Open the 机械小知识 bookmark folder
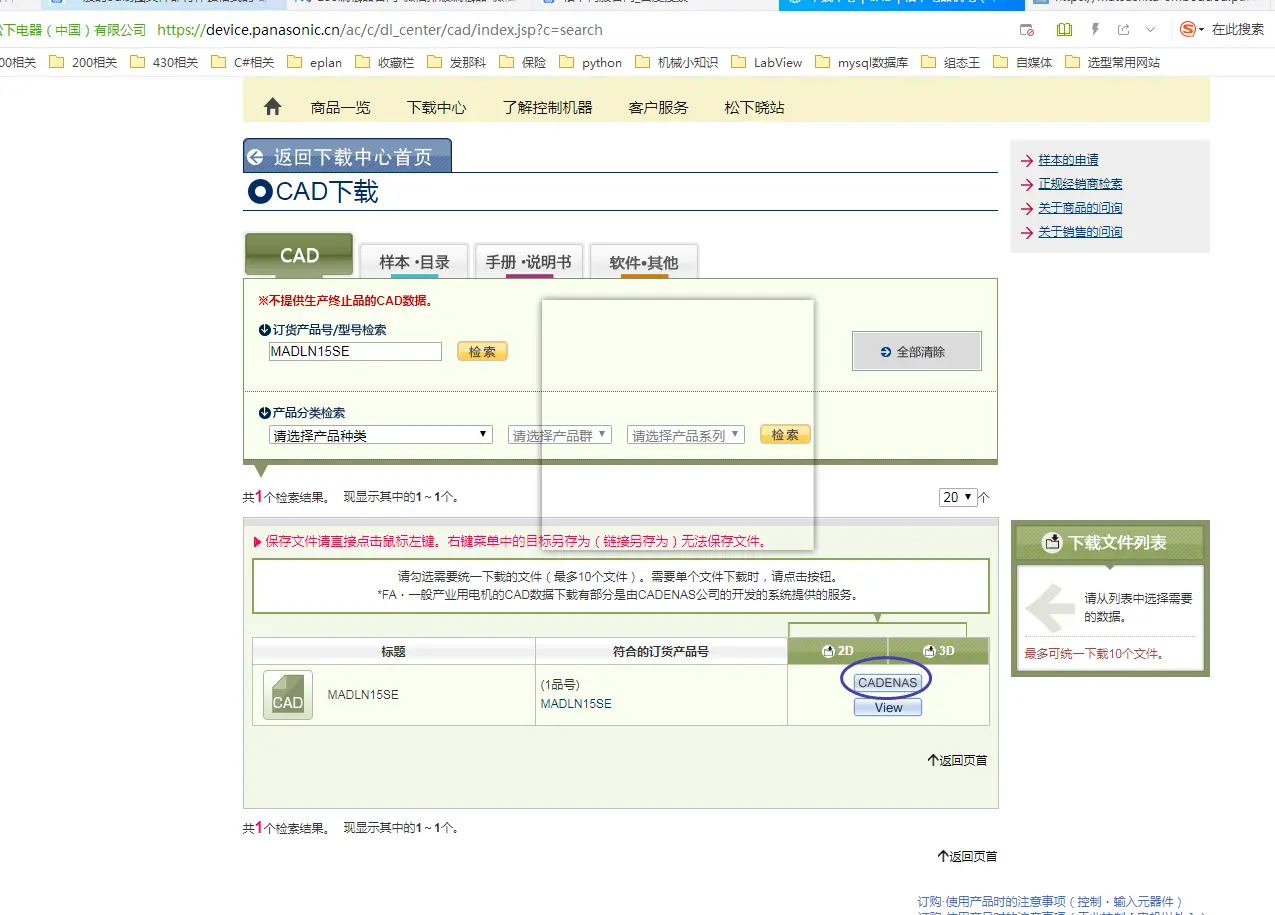Screen dimensions: 1275x915 (x=676, y=62)
